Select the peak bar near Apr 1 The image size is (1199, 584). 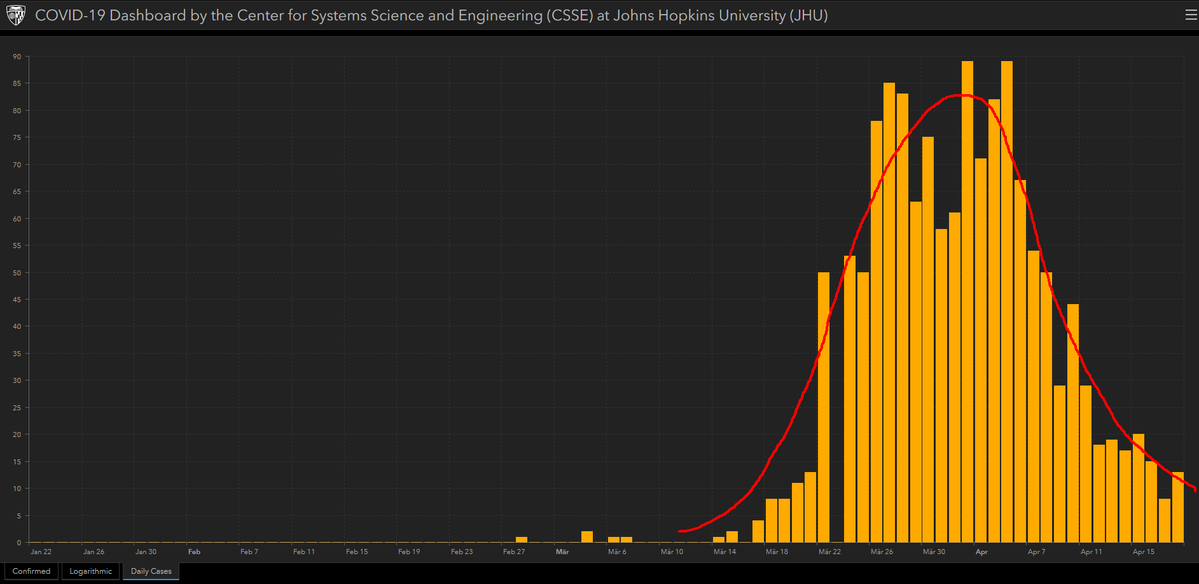pyautogui.click(x=967, y=302)
